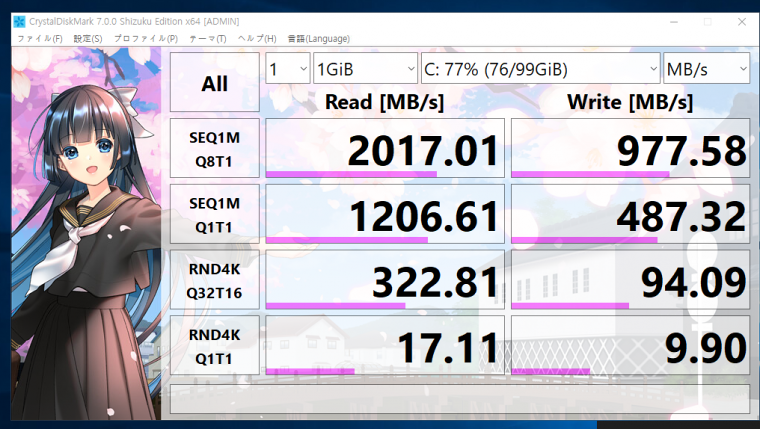
Task: Click the Read [MB/s] column header
Action: tap(384, 102)
